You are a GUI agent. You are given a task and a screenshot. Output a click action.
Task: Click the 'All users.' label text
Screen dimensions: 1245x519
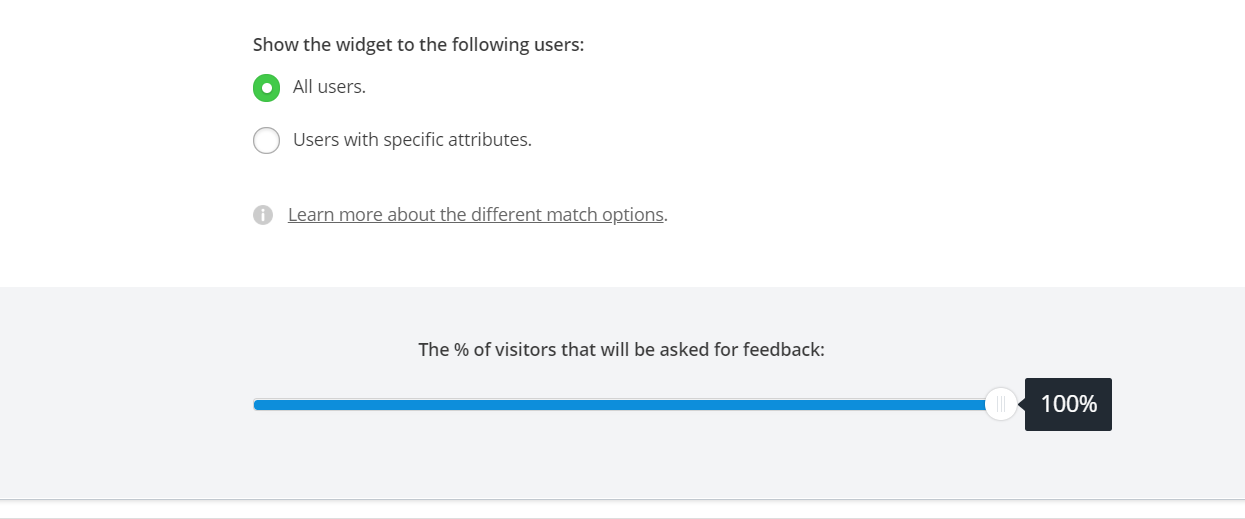[329, 87]
